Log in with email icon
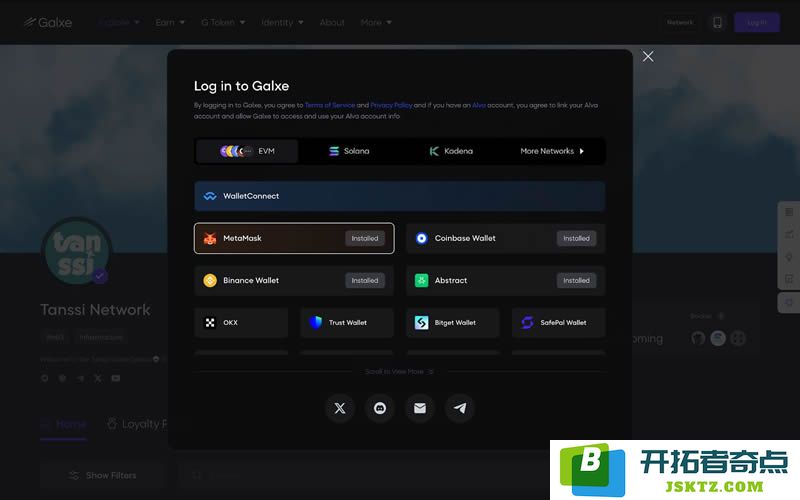This screenshot has width=800, height=500. click(x=420, y=408)
